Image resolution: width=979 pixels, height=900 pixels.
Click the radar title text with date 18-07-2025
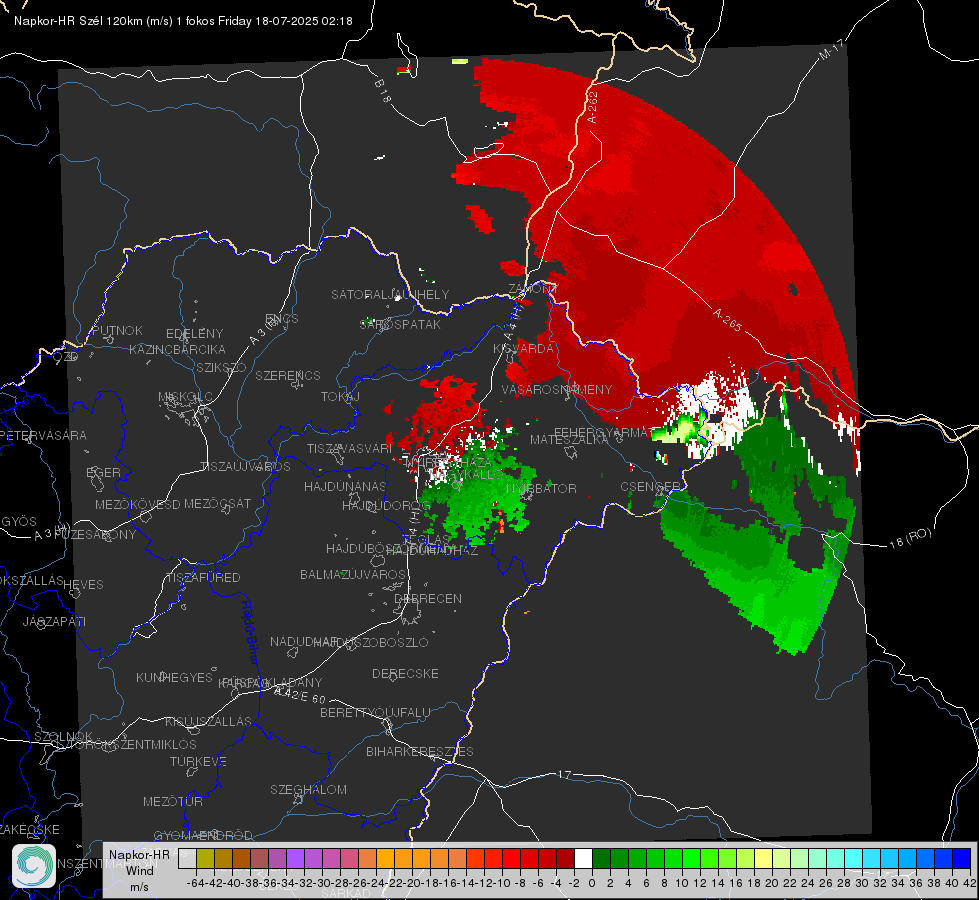pyautogui.click(x=183, y=21)
